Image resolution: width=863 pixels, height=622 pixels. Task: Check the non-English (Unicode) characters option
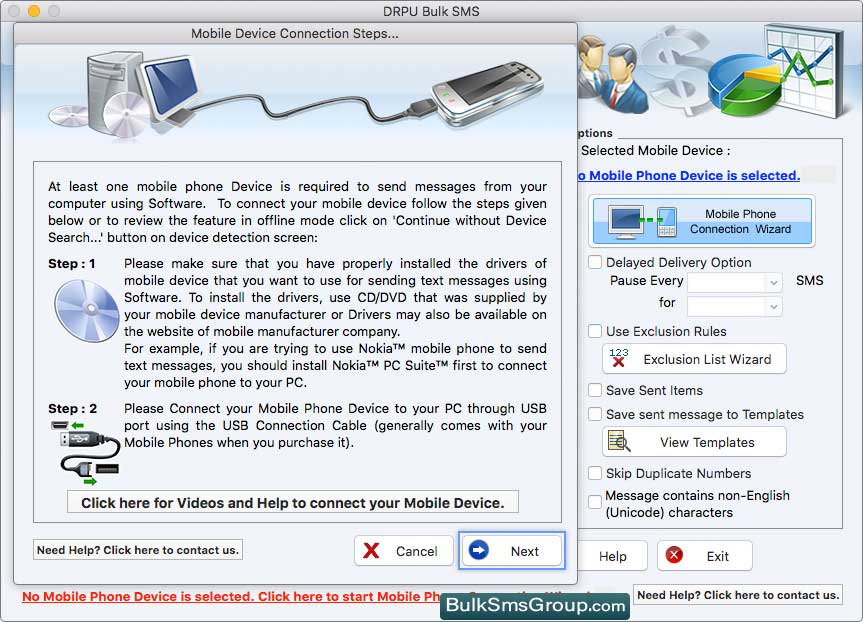click(595, 501)
